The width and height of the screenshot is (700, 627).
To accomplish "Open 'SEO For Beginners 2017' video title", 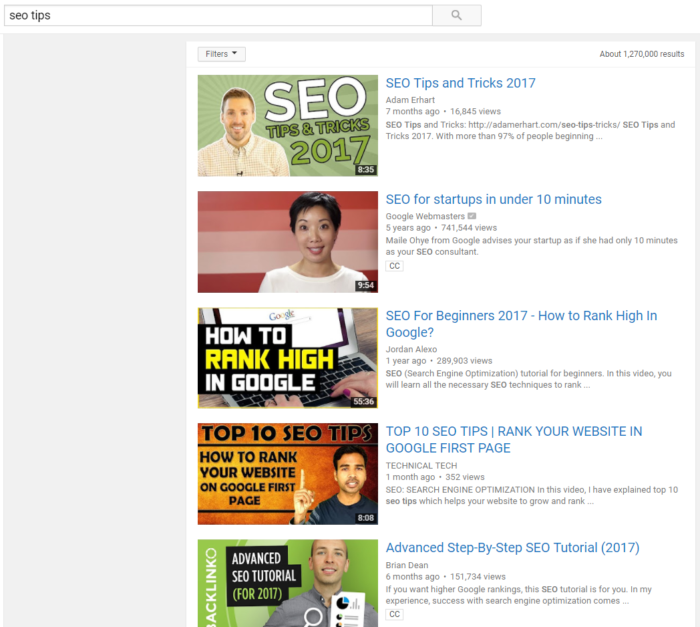I will 521,324.
